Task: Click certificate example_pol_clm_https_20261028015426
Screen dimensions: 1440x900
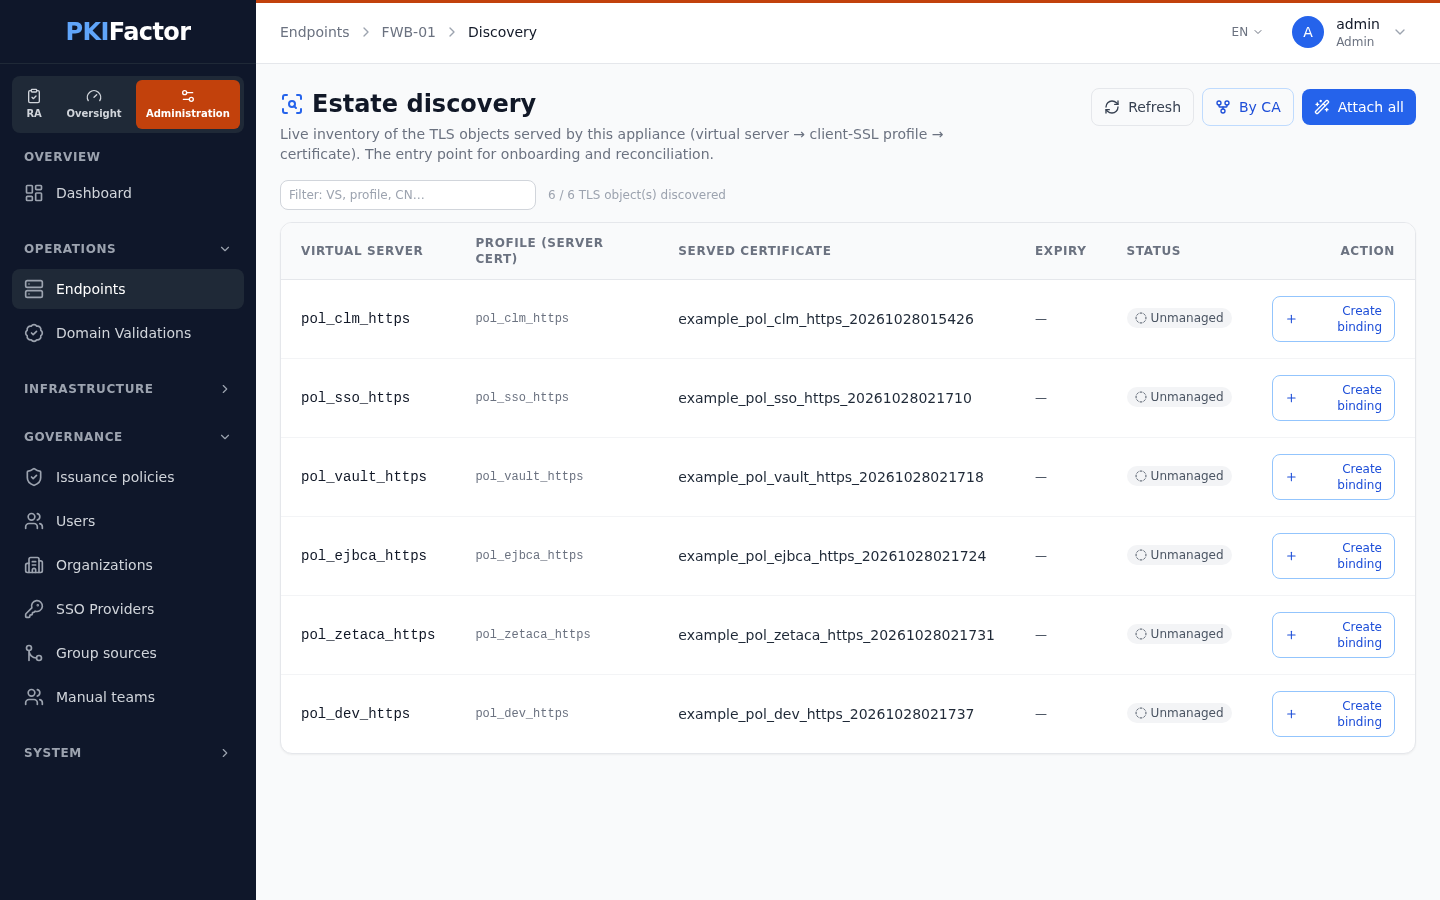Action: click(826, 319)
